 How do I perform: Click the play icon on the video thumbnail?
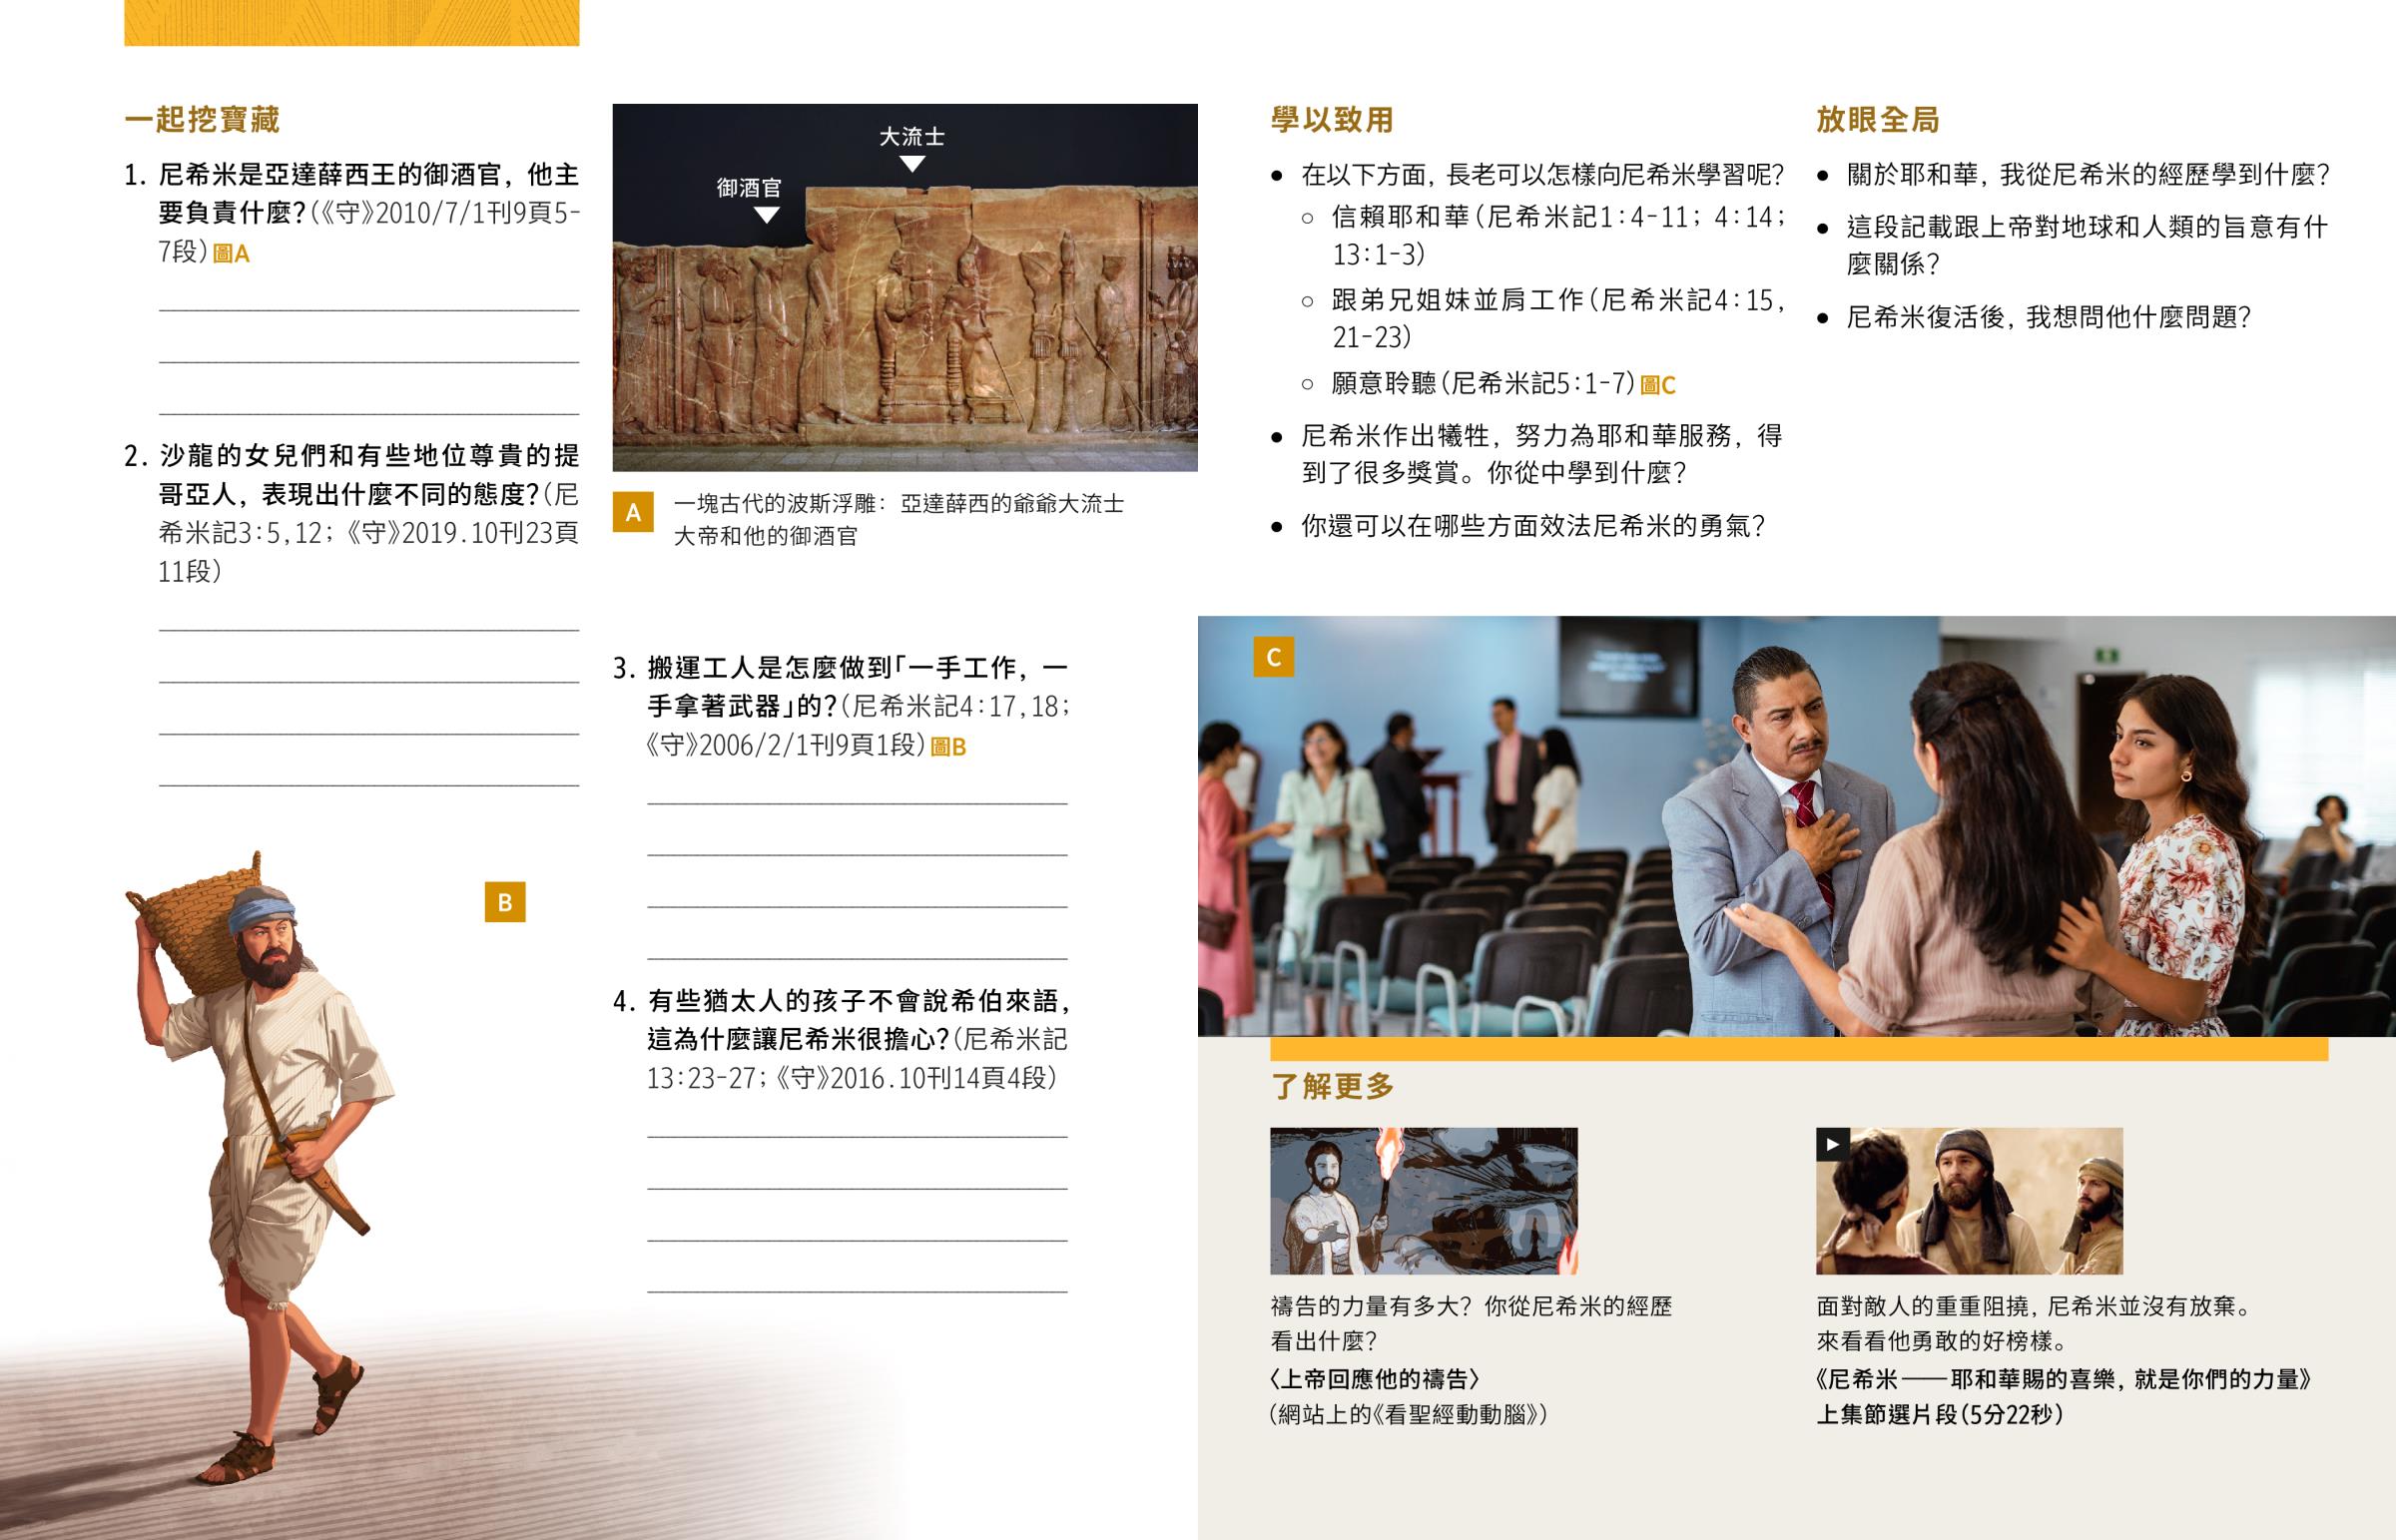pyautogui.click(x=1832, y=1144)
